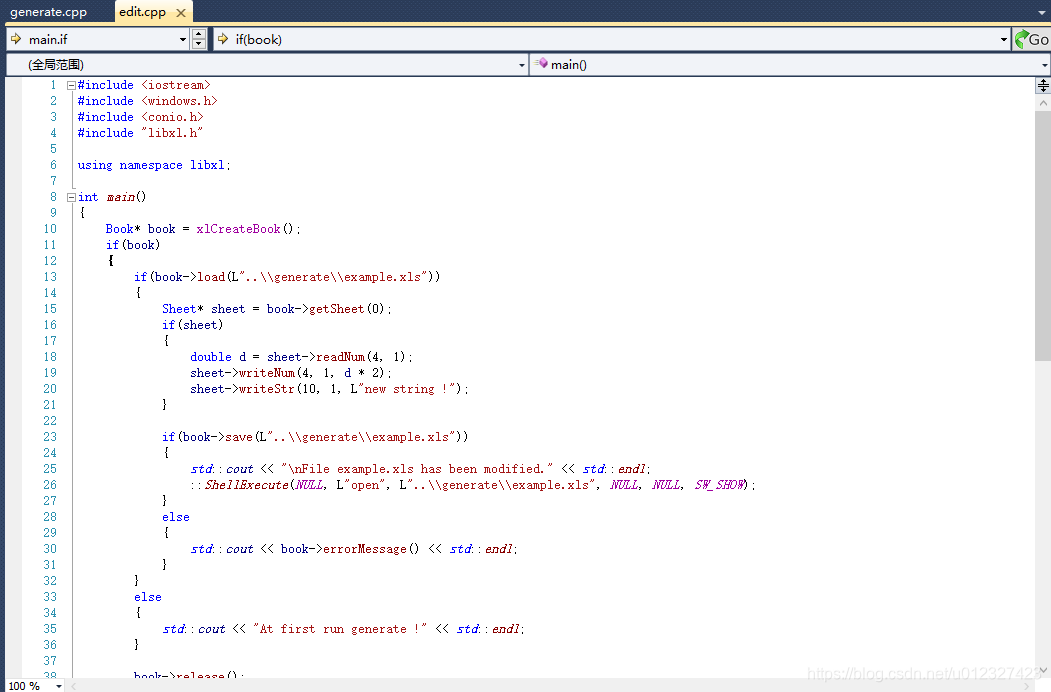Collapse the main function fold at line 8
1051x692 pixels.
click(x=70, y=197)
